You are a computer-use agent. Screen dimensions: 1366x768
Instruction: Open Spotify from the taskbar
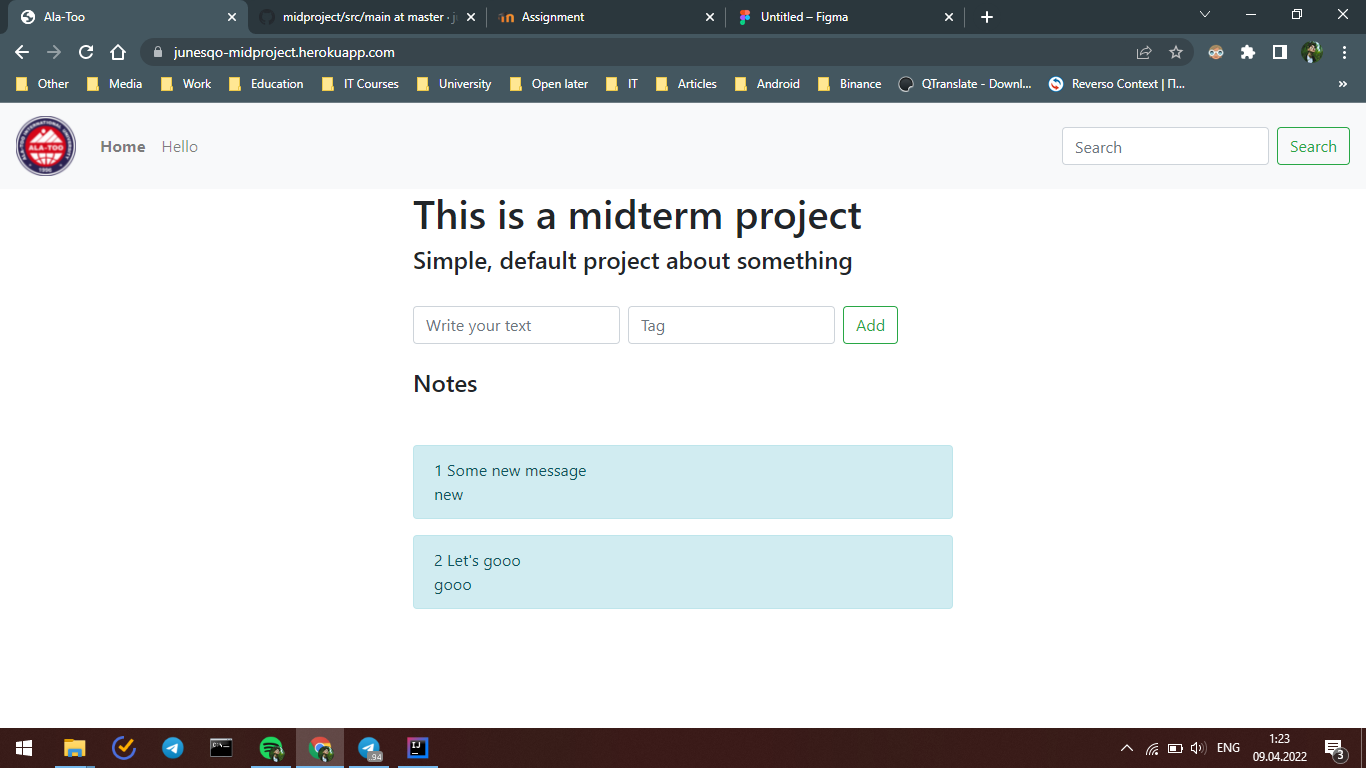pos(271,747)
